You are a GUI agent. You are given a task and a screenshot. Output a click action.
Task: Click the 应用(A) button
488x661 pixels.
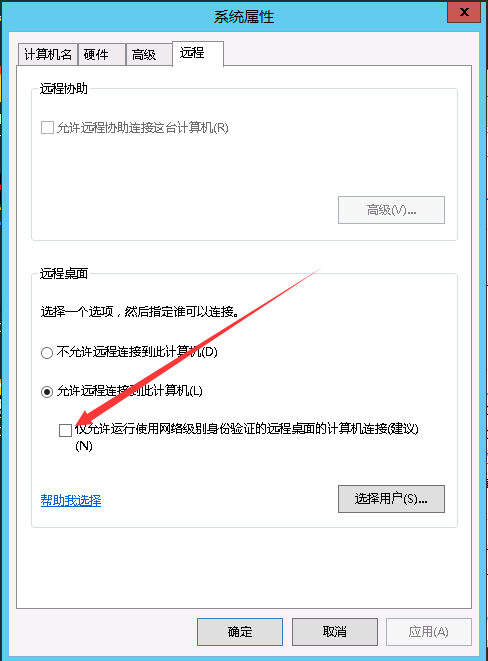click(429, 631)
